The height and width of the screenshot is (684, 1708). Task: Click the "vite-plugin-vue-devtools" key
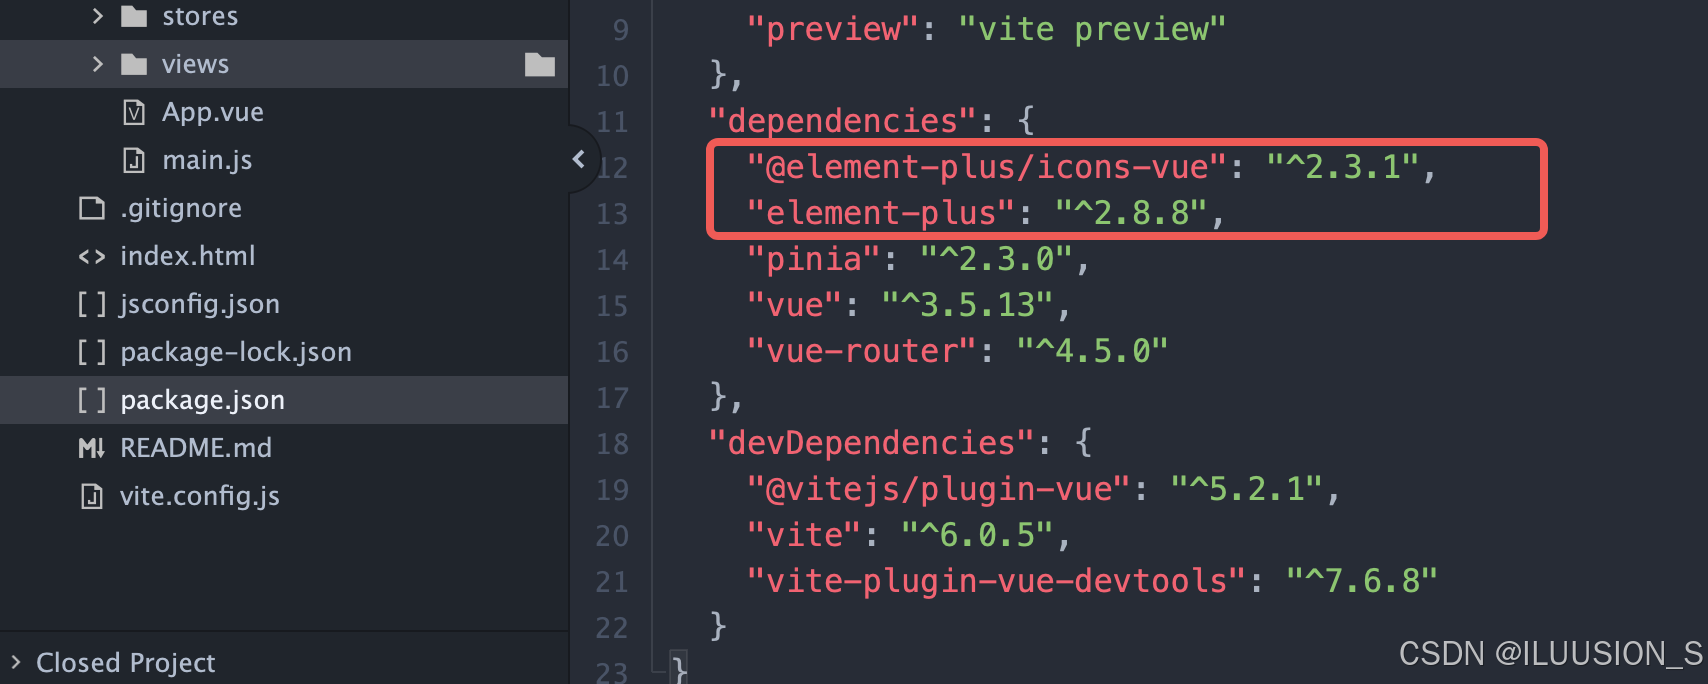point(995,582)
